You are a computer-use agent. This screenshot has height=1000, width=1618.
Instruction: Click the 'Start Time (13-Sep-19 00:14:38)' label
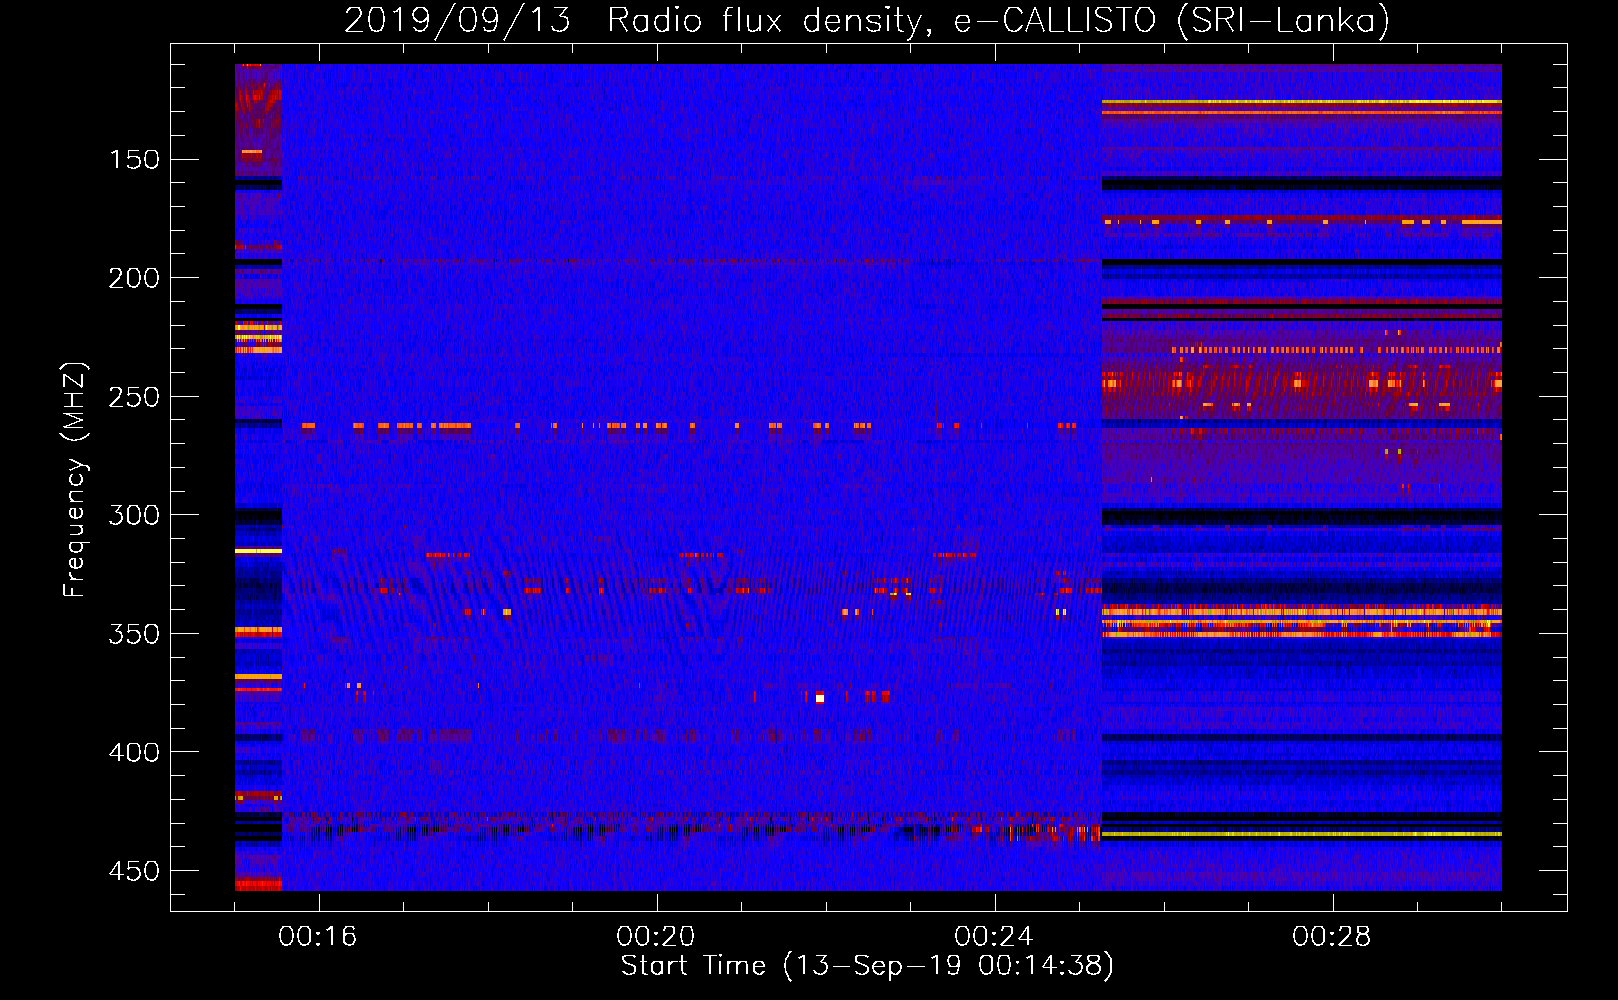click(867, 966)
